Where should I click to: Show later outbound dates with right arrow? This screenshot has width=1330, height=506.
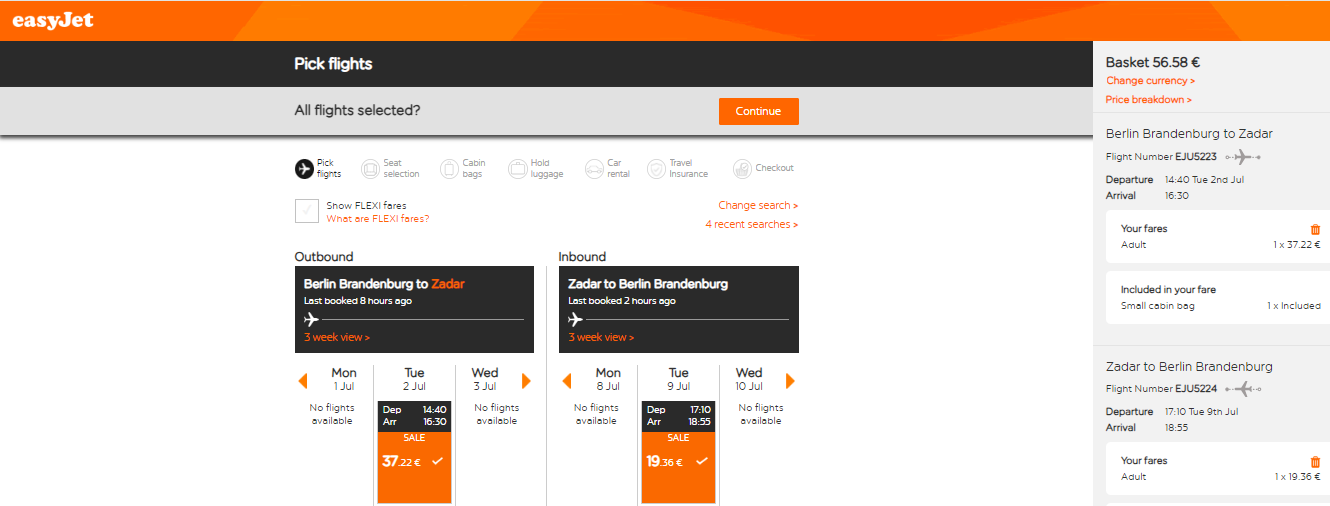tap(525, 381)
